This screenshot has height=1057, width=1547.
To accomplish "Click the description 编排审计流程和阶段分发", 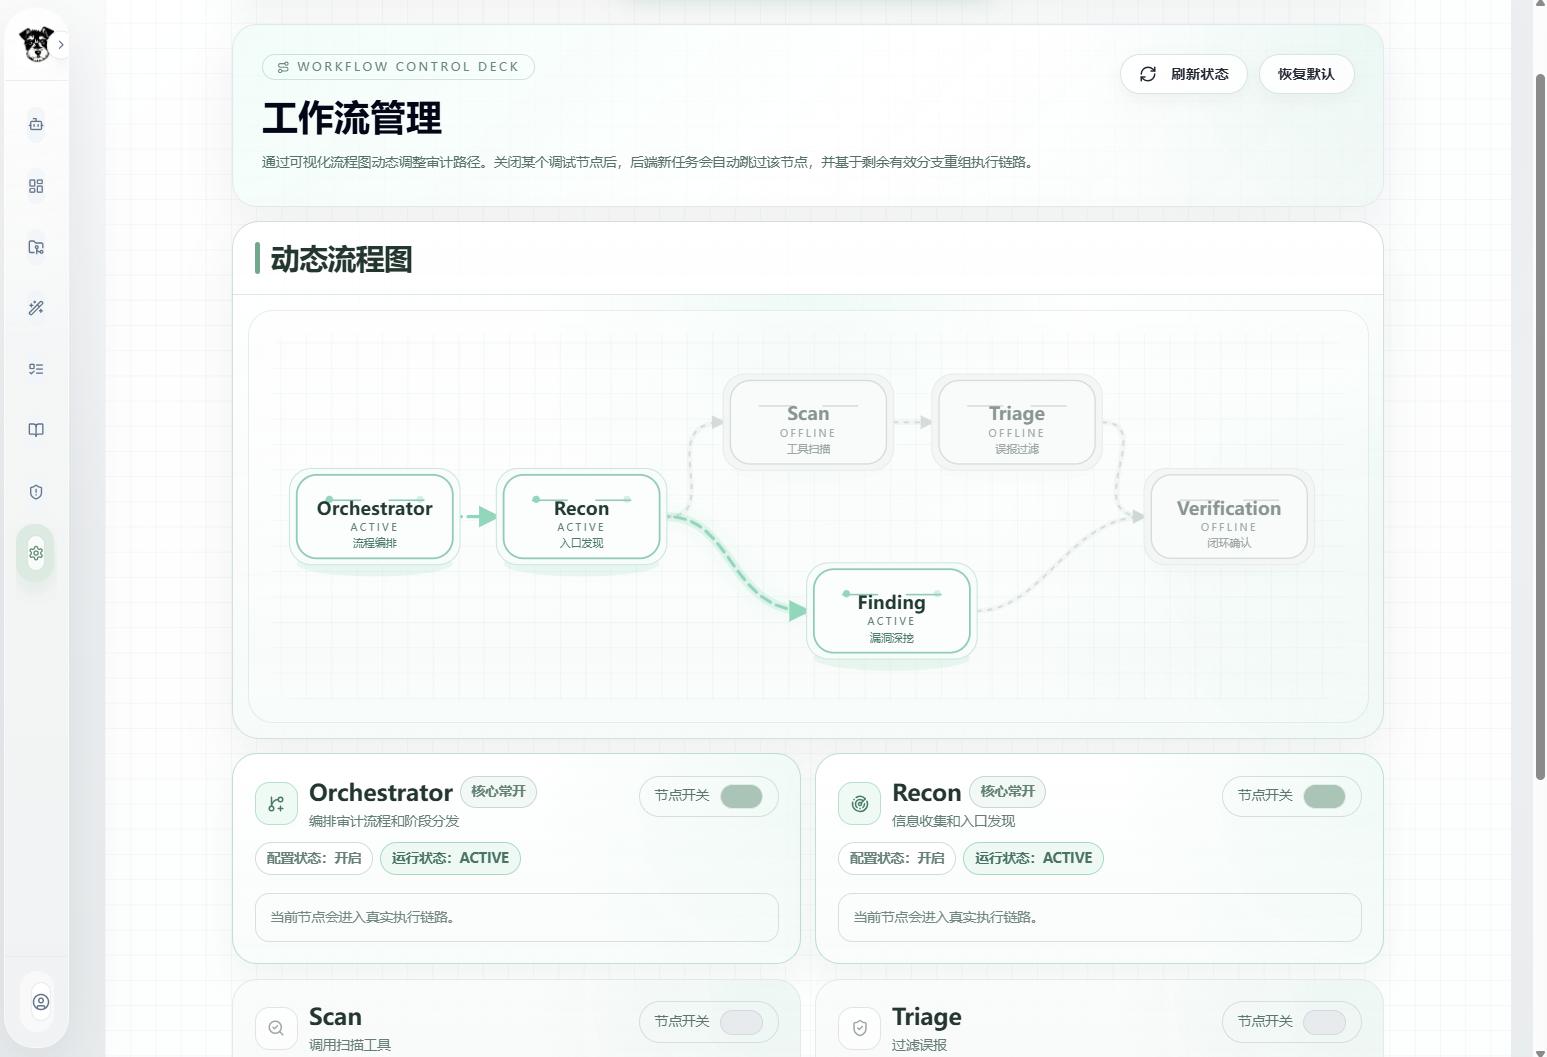I will coord(384,821).
